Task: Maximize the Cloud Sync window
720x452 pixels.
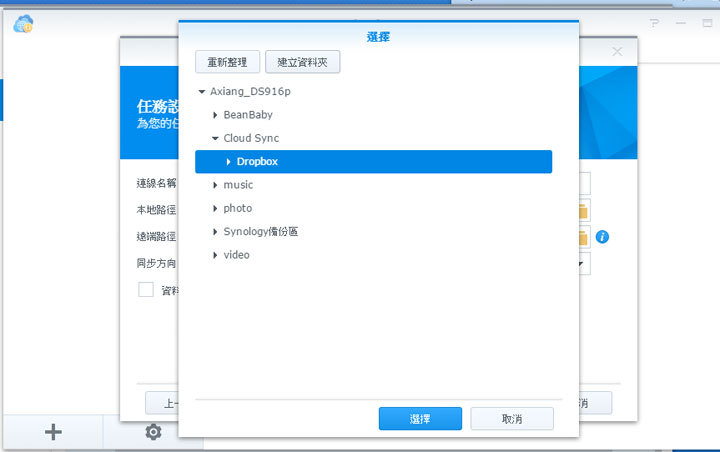Action: 707,23
